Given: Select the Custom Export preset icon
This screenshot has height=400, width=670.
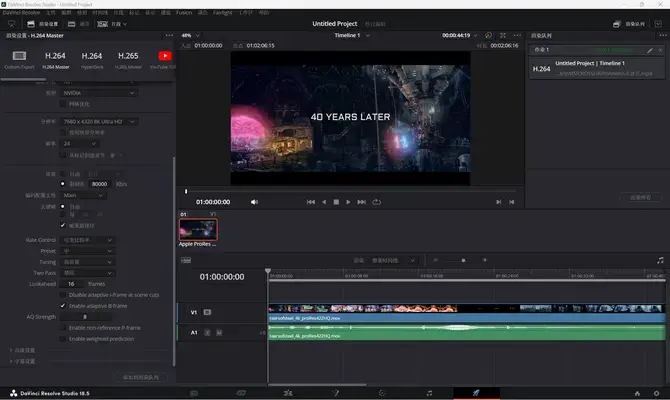Looking at the screenshot, I should [x=19, y=56].
